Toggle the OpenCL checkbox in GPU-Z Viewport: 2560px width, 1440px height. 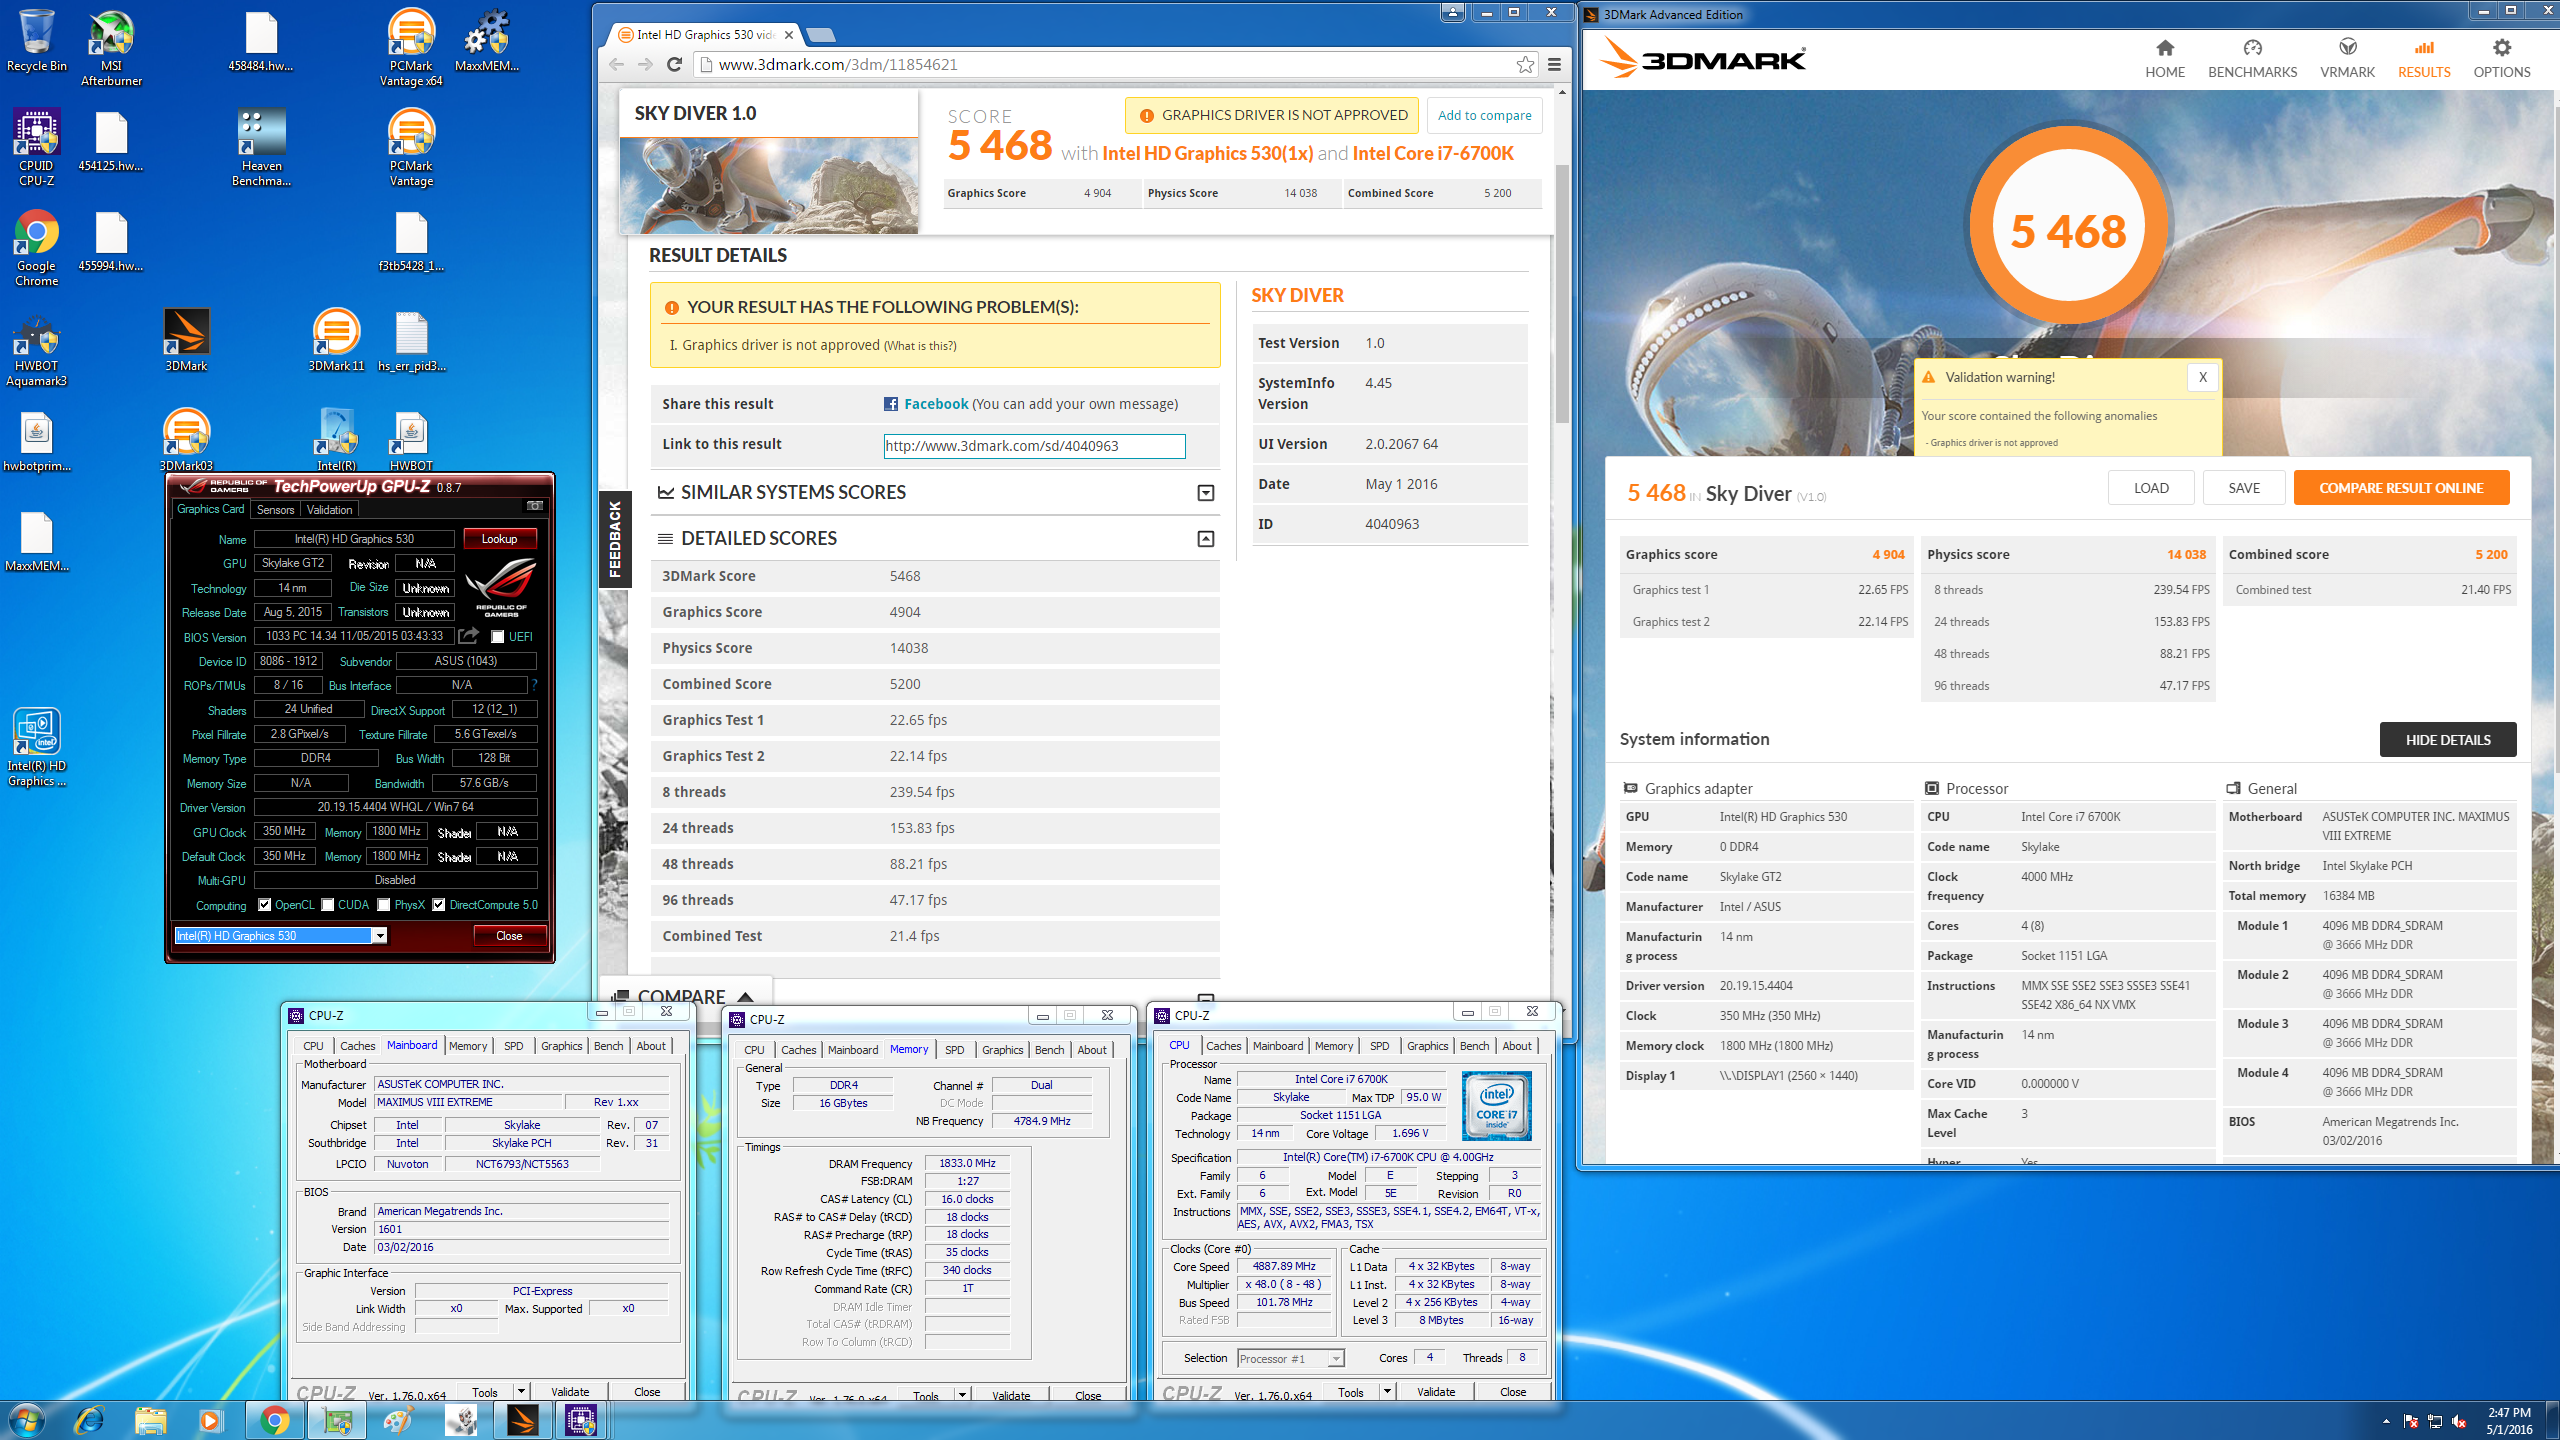click(264, 905)
